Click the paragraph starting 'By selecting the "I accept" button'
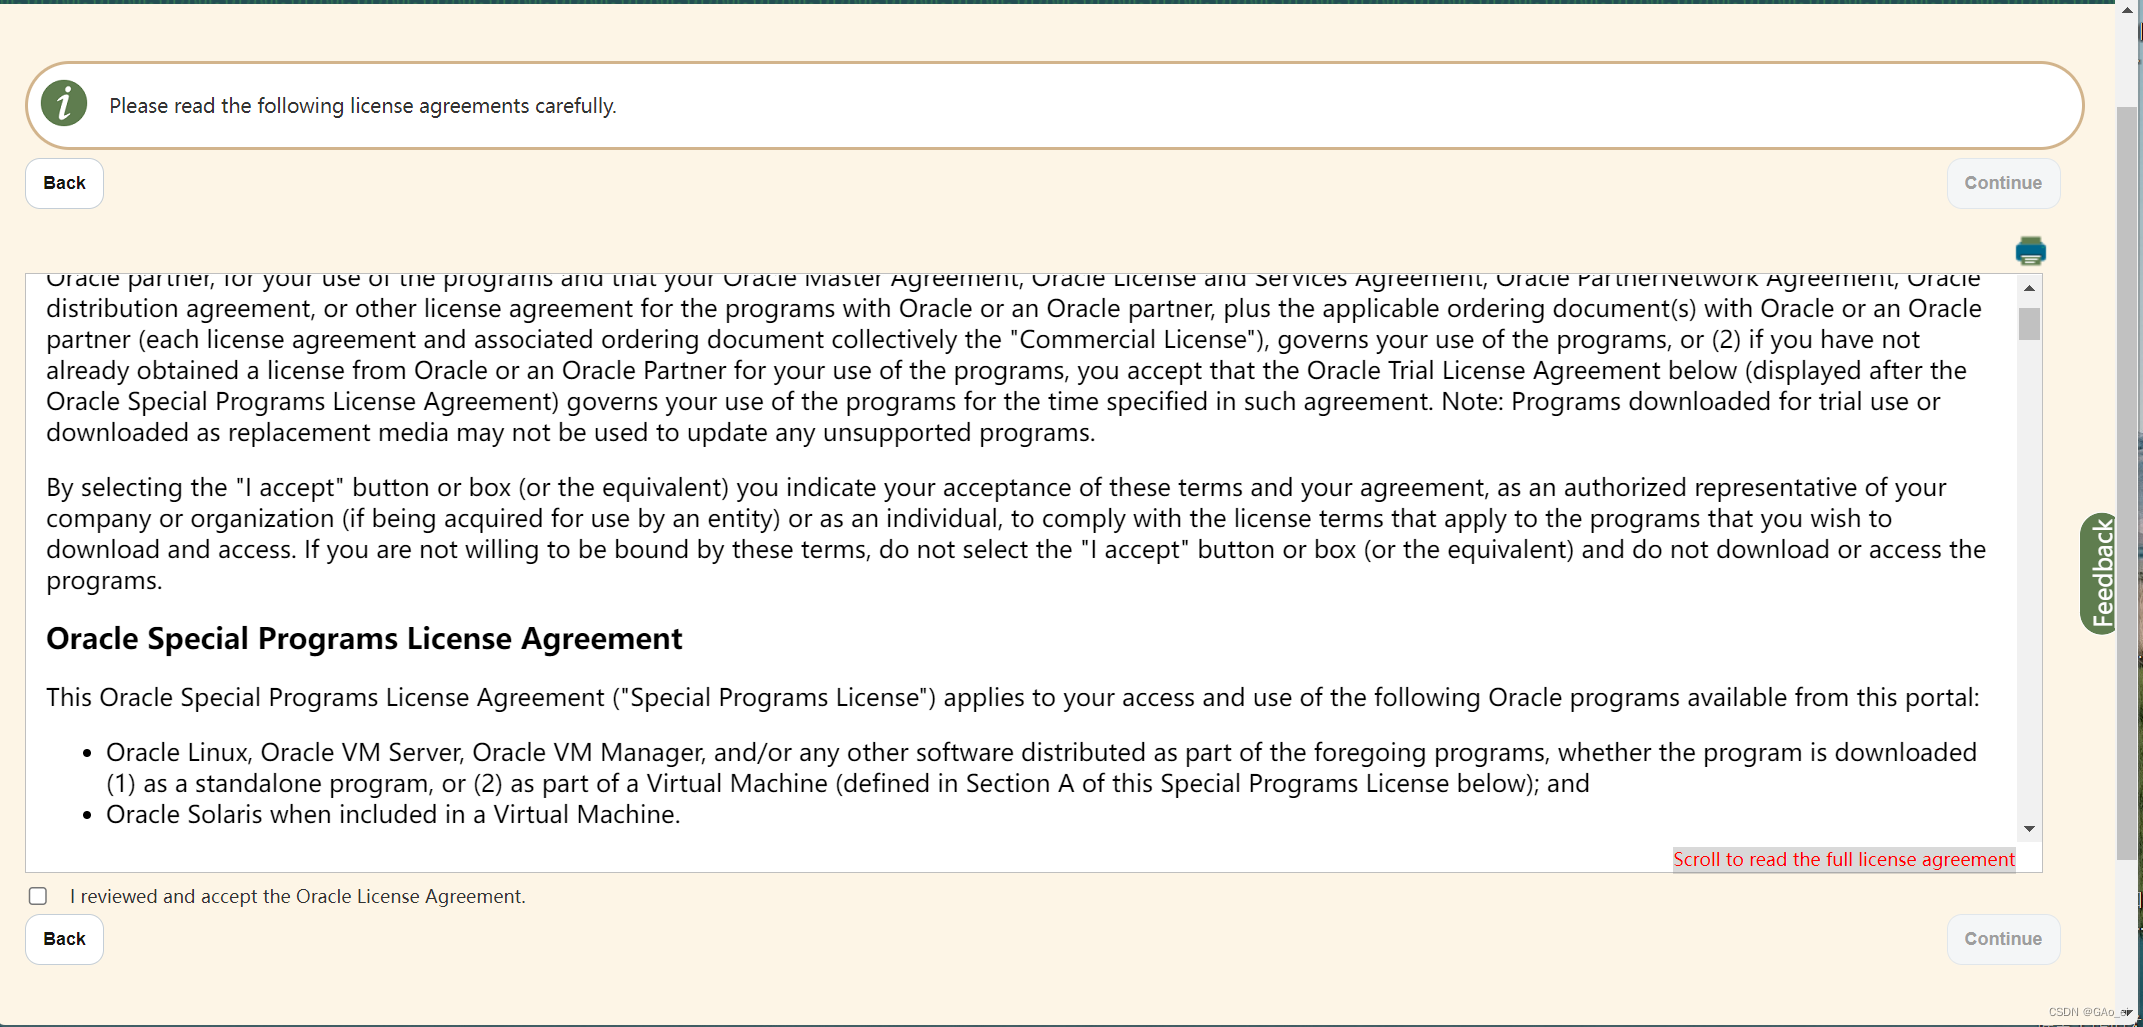Screen dimensions: 2143x1027 1016,534
